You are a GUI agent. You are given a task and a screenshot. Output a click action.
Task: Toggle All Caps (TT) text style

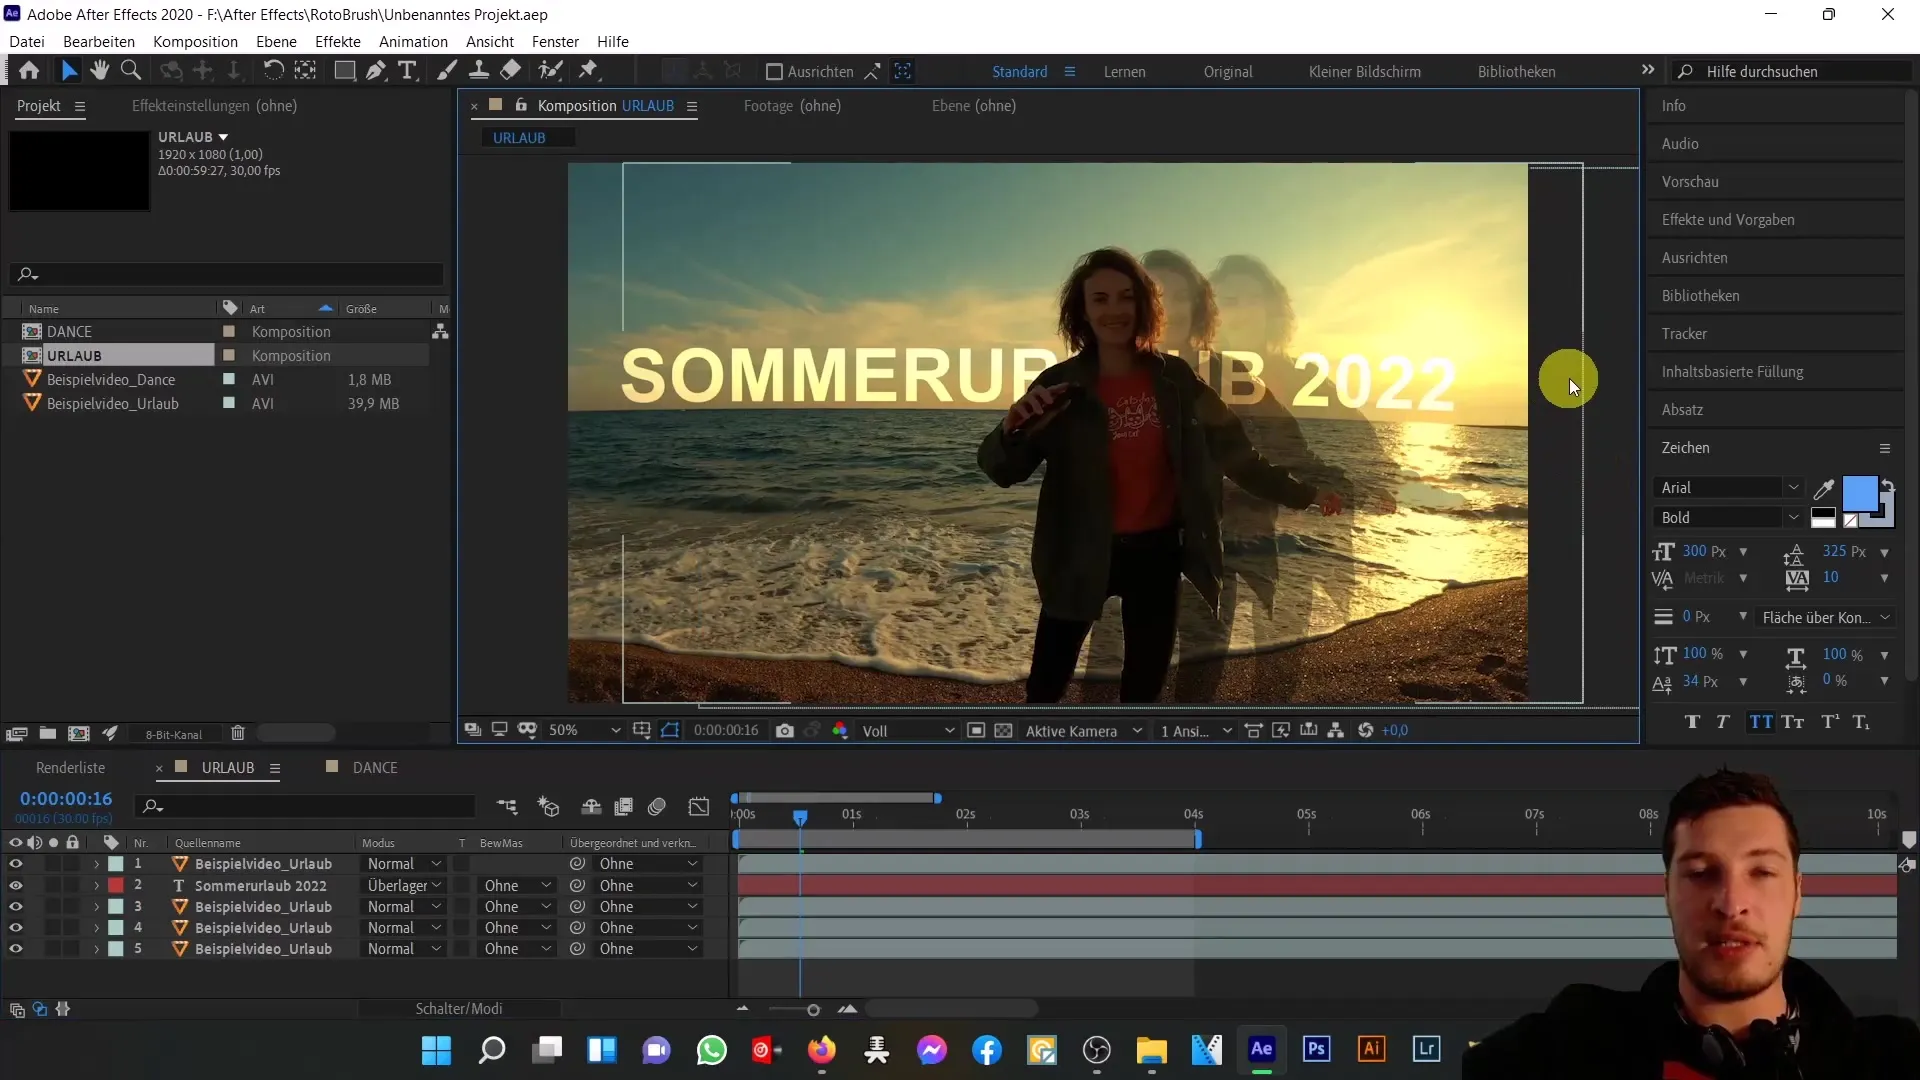point(1761,722)
